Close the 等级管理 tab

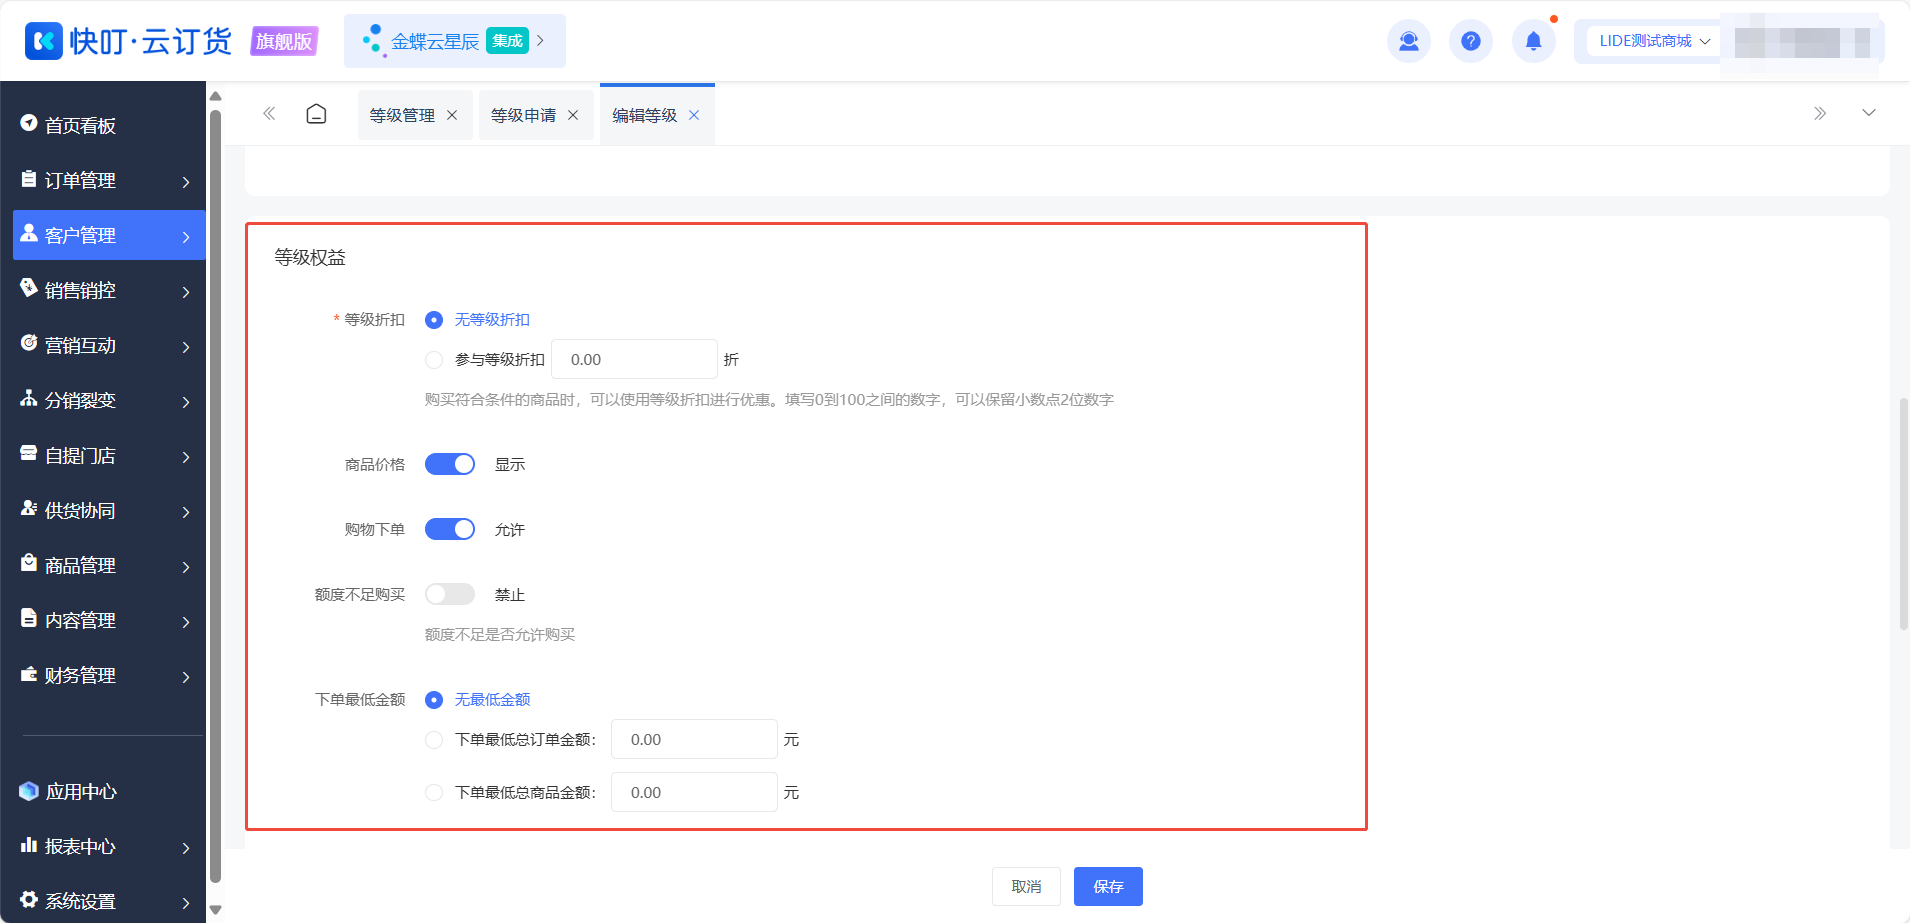coord(452,115)
